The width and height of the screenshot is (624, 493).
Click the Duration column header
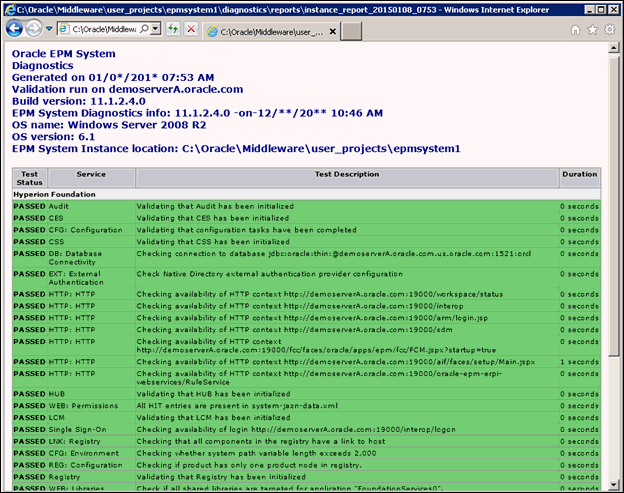(579, 178)
